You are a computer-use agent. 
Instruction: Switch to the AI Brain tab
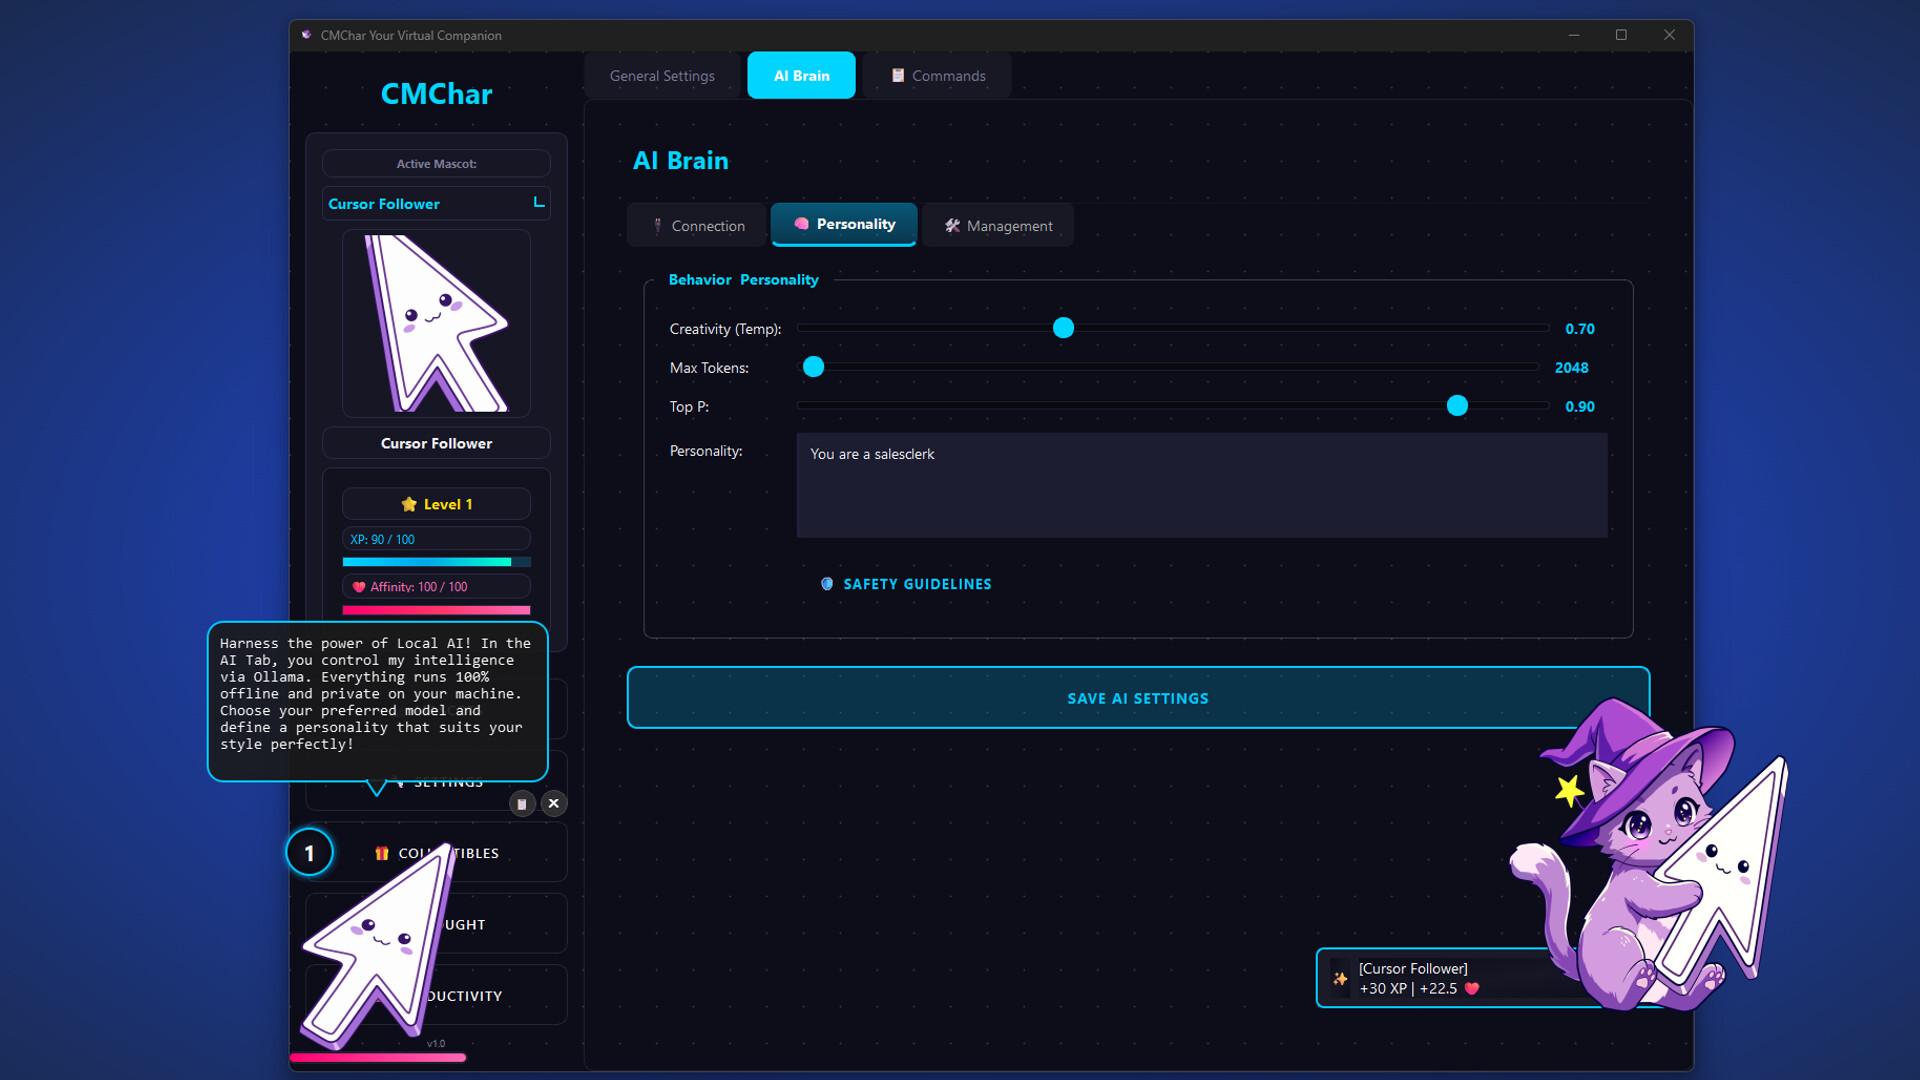pos(800,75)
